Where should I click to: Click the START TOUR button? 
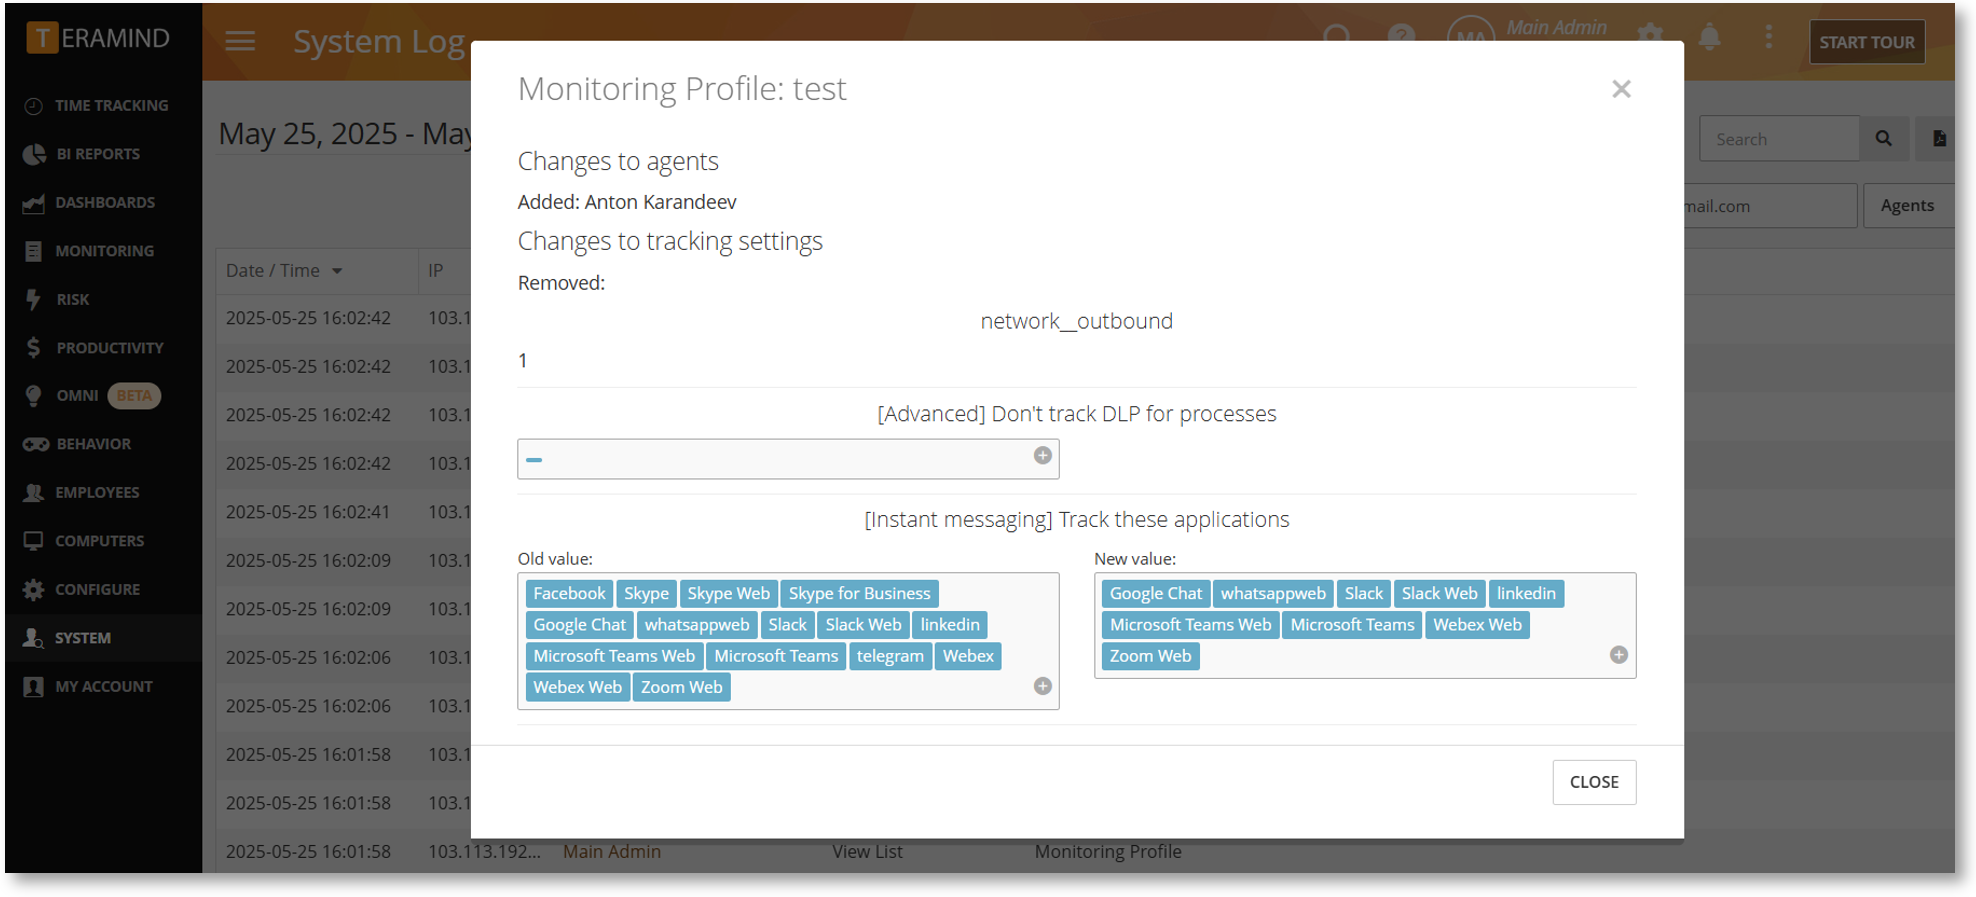tap(1866, 42)
